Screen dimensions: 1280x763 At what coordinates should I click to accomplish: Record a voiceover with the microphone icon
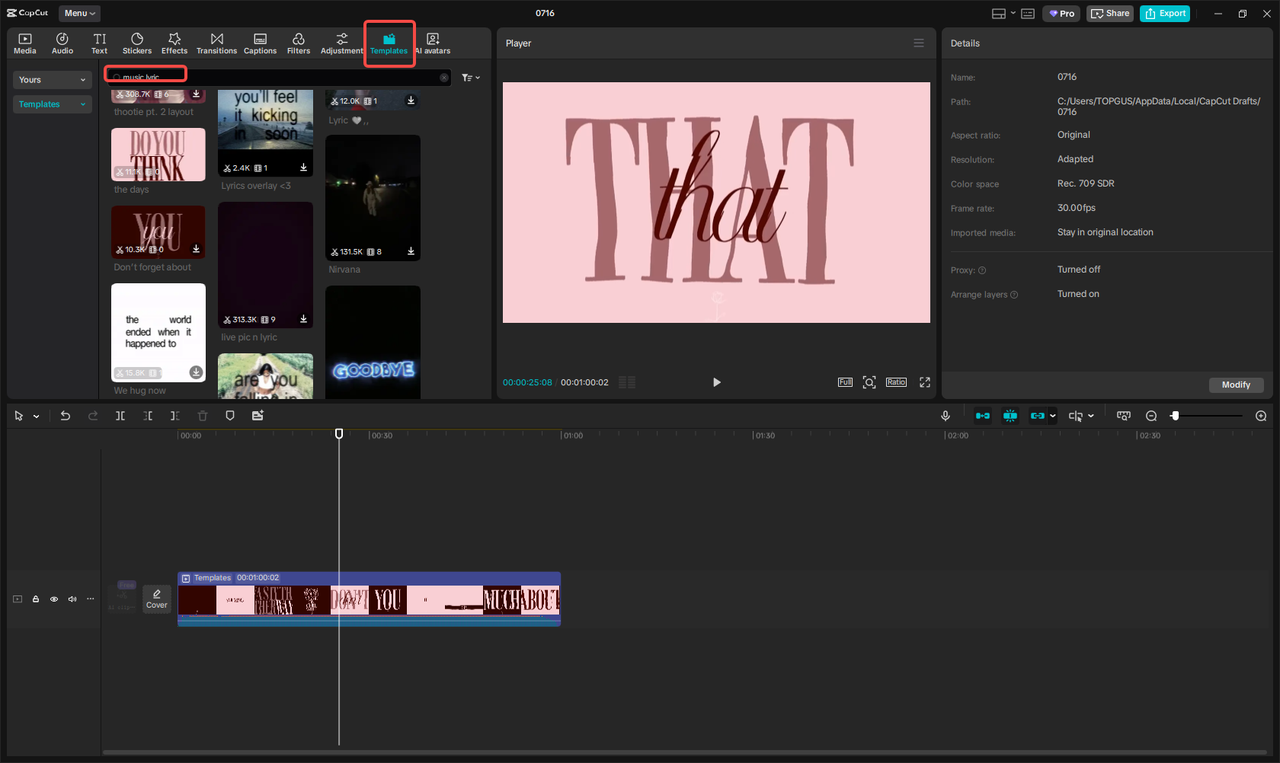946,415
